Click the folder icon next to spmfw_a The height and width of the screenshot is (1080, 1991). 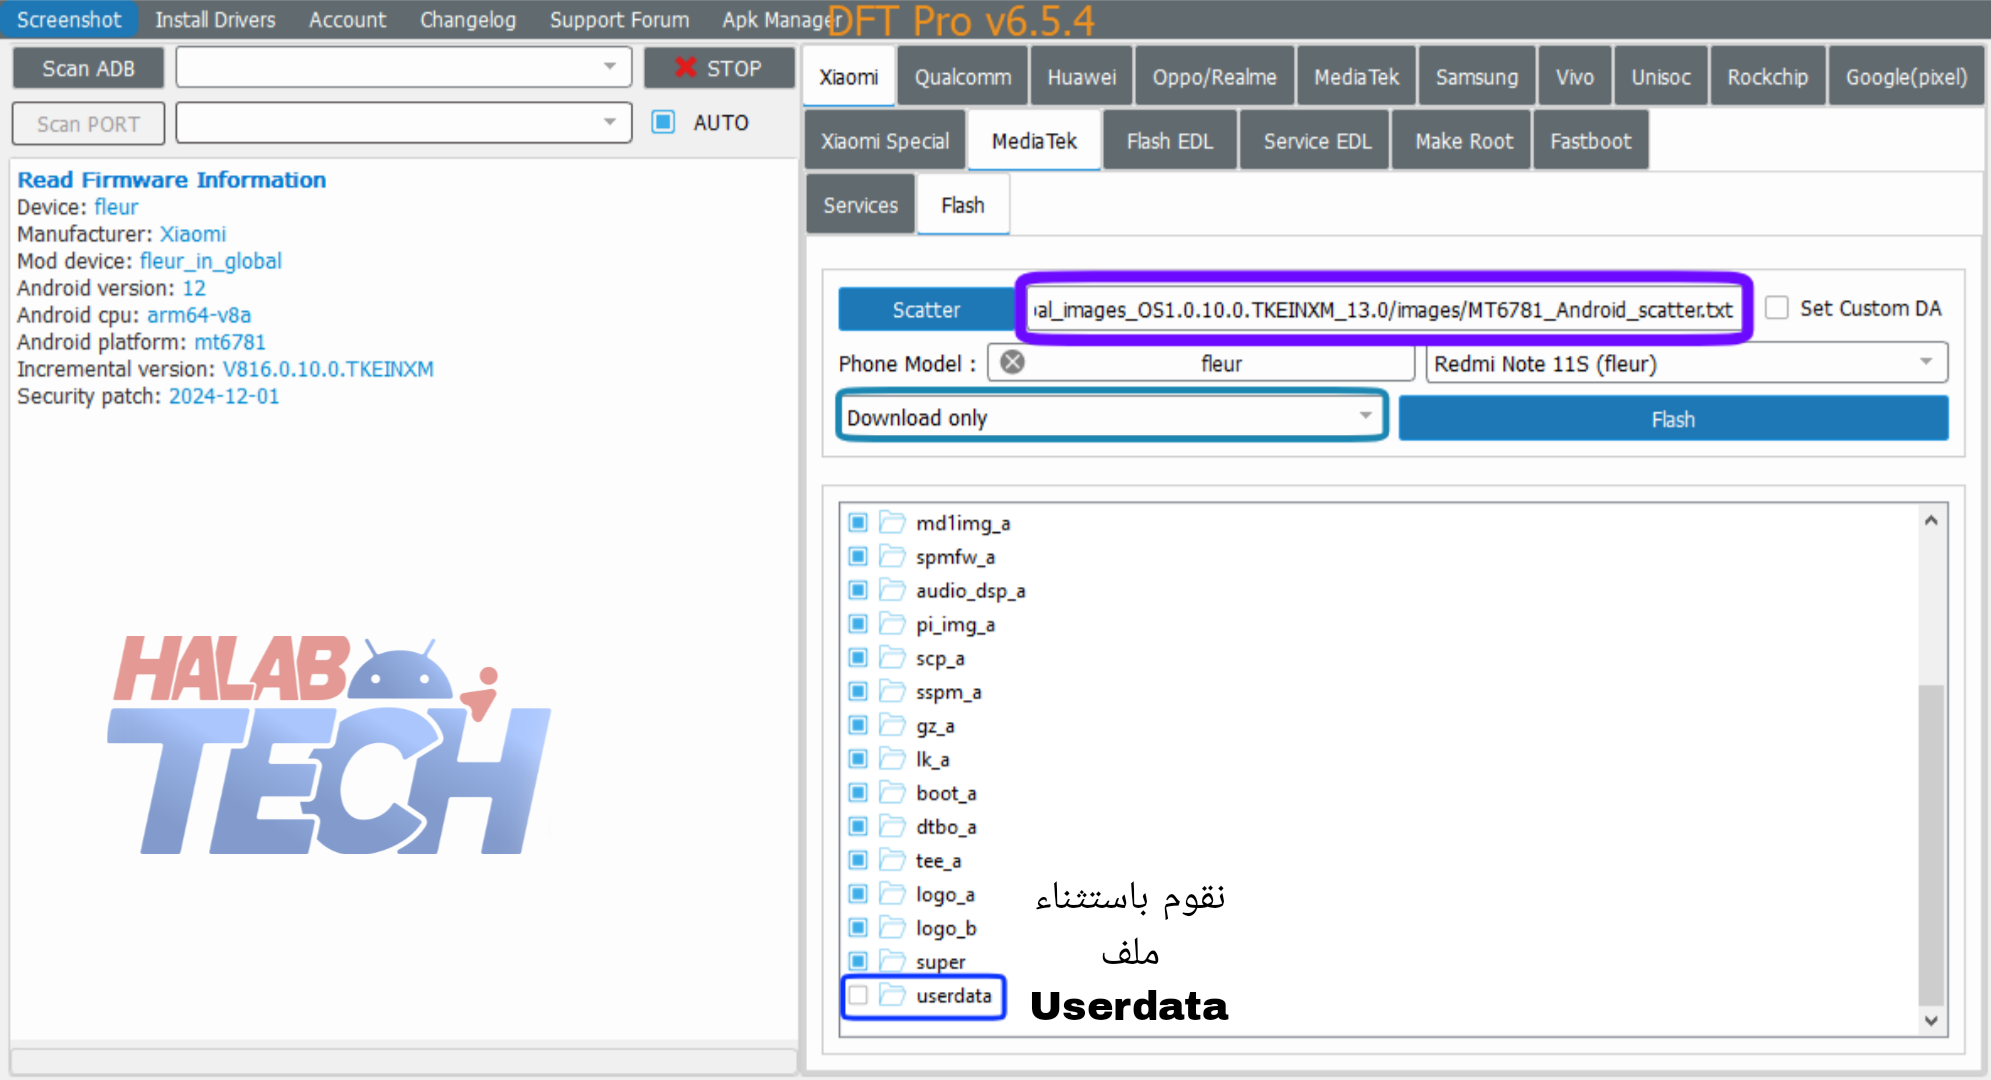tap(891, 556)
